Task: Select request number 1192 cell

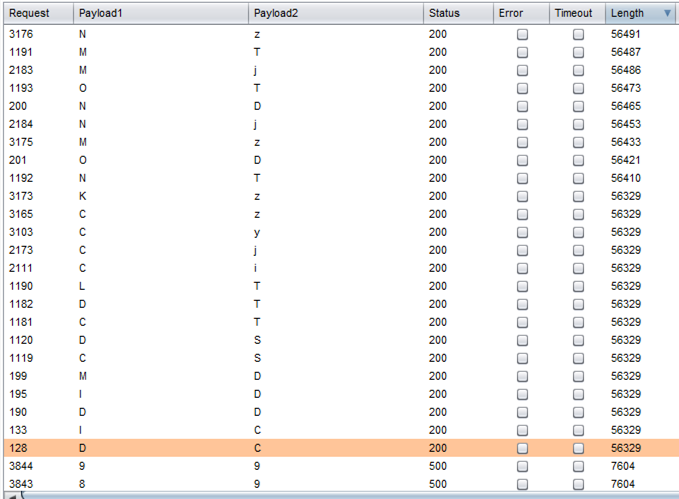Action: [x=21, y=178]
